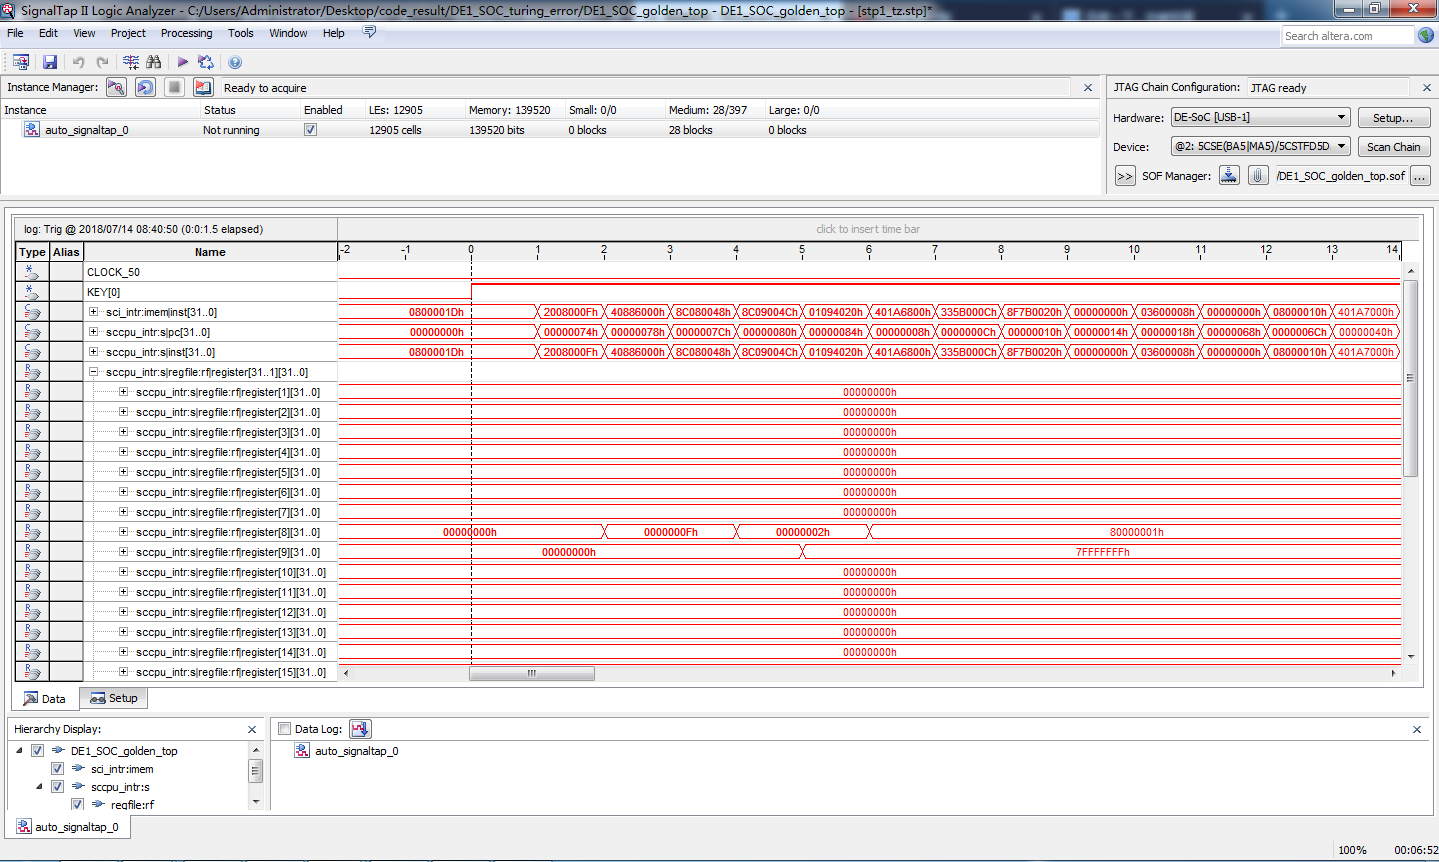1439x862 pixels.
Task: Click the >> button beside SOF Manager
Action: click(x=1125, y=176)
